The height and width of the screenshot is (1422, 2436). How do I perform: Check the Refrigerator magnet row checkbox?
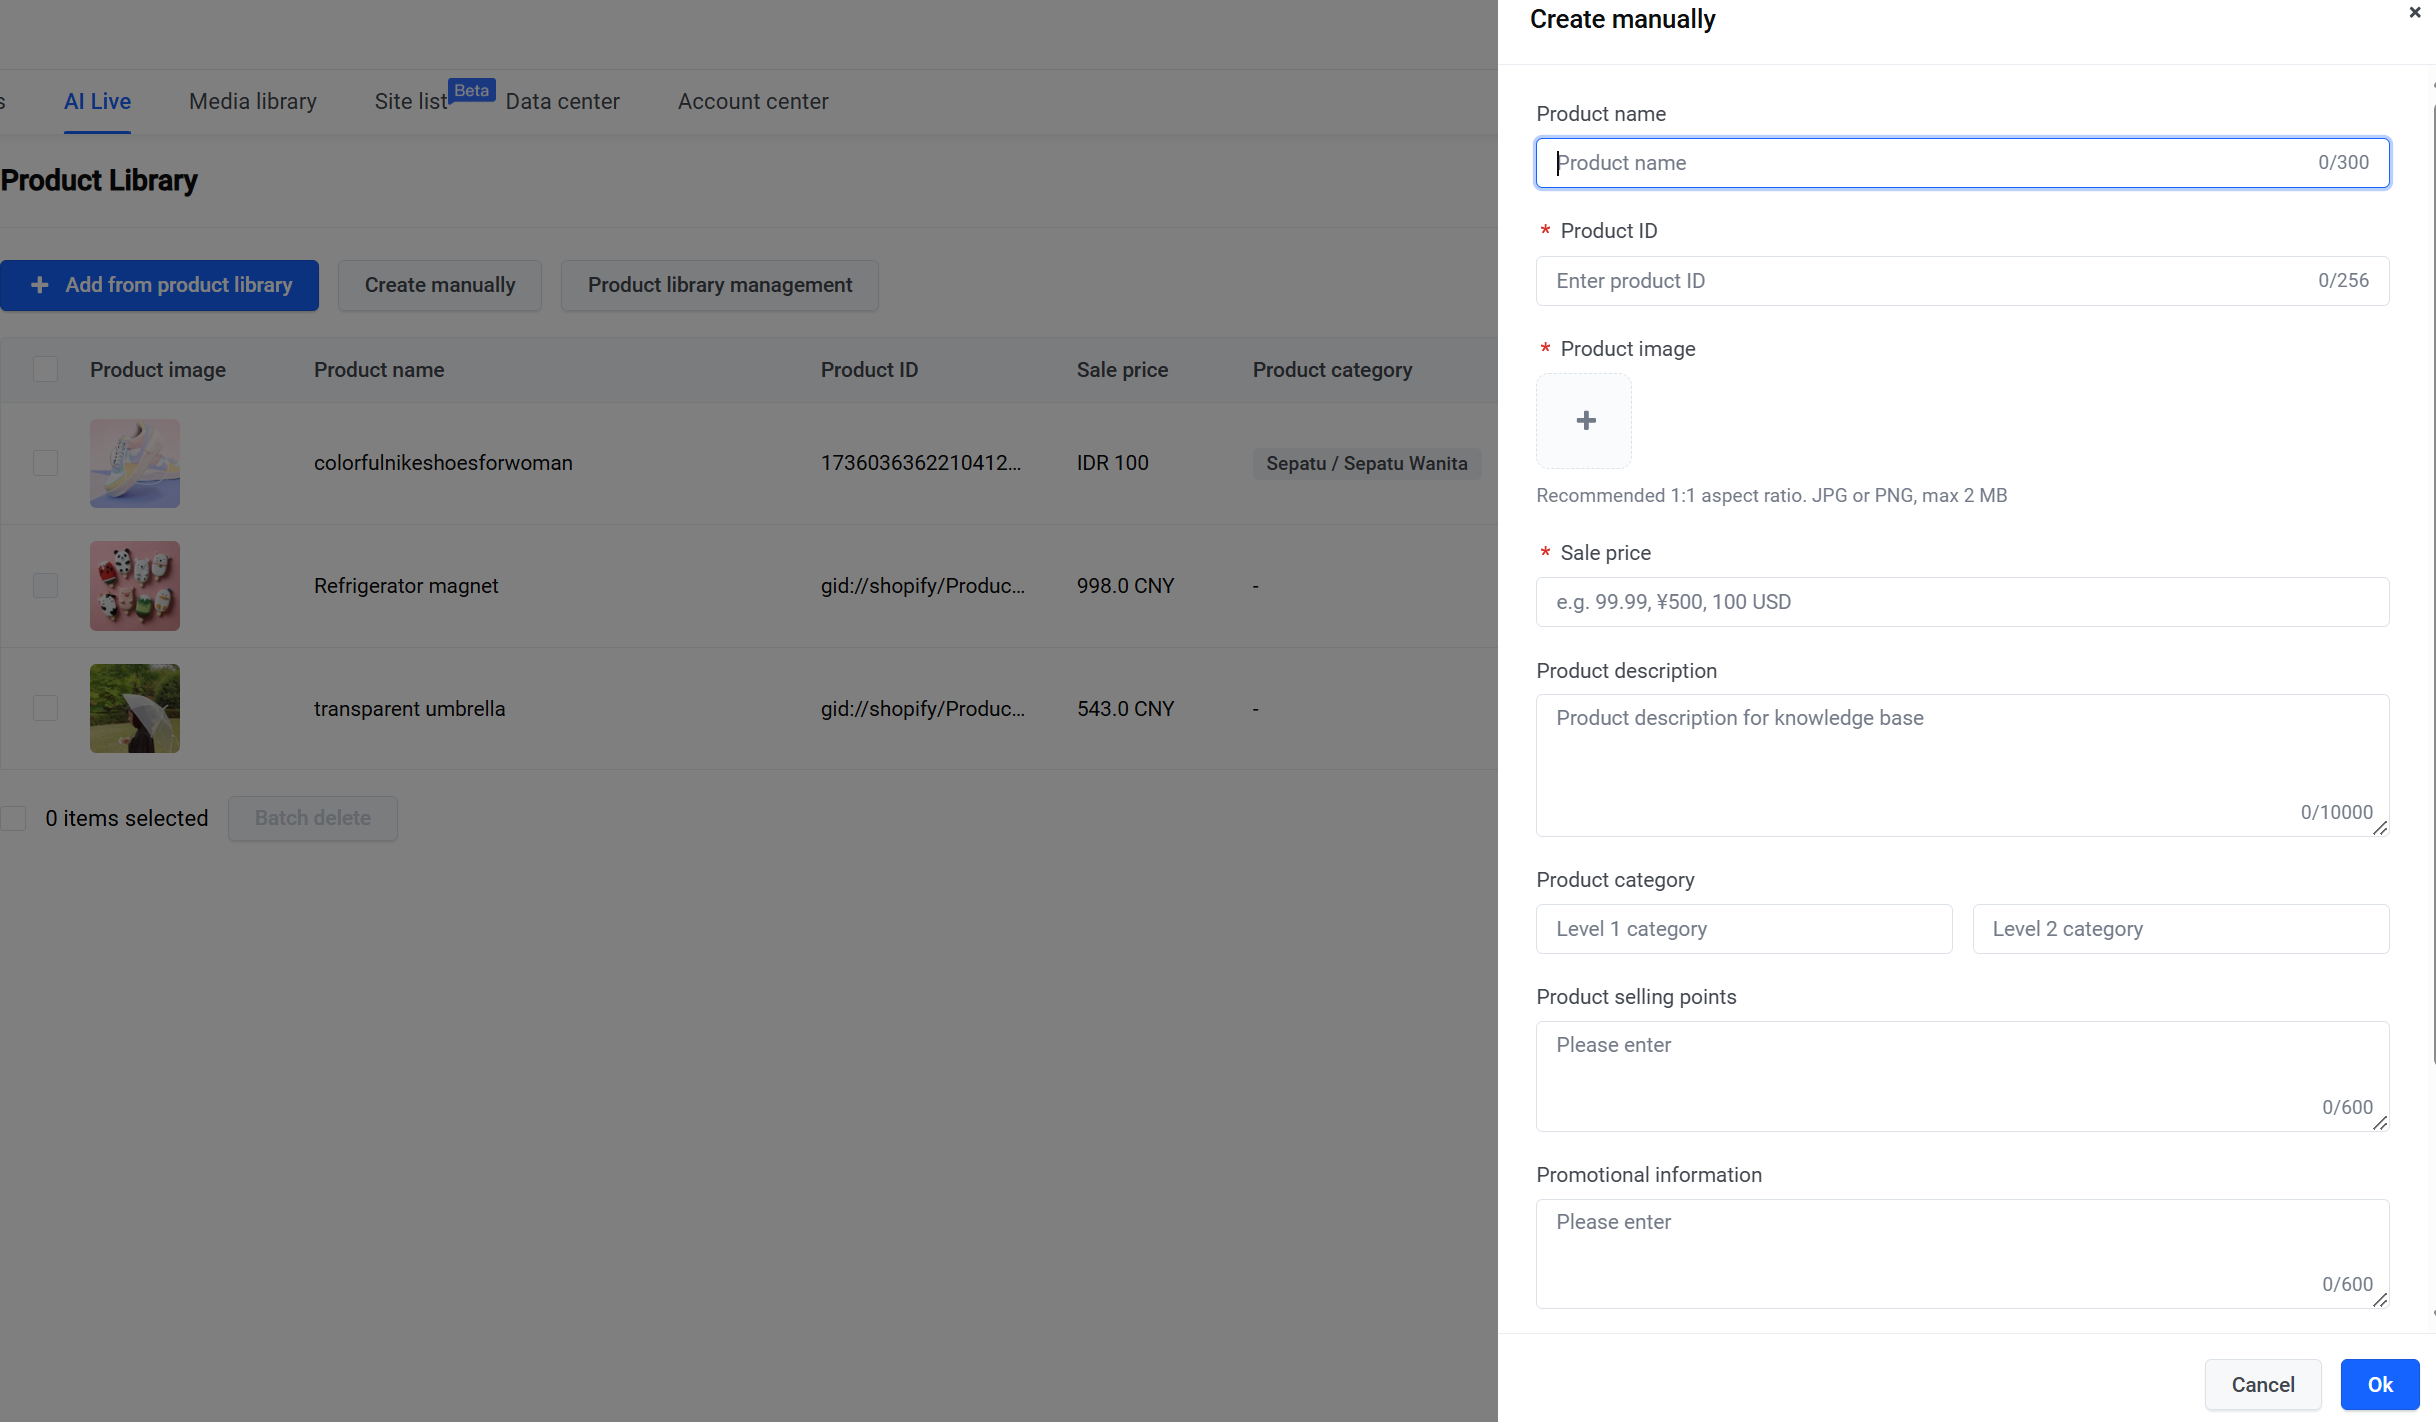pyautogui.click(x=45, y=586)
